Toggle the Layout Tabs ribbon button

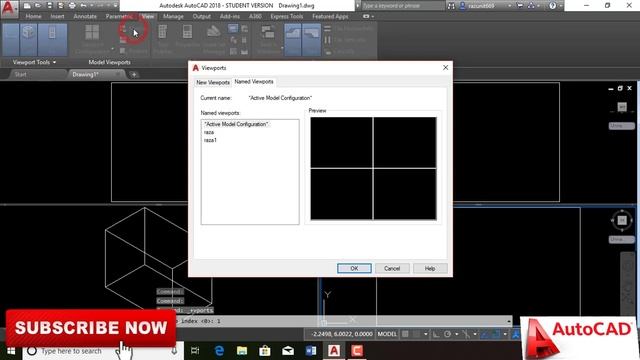(x=311, y=40)
